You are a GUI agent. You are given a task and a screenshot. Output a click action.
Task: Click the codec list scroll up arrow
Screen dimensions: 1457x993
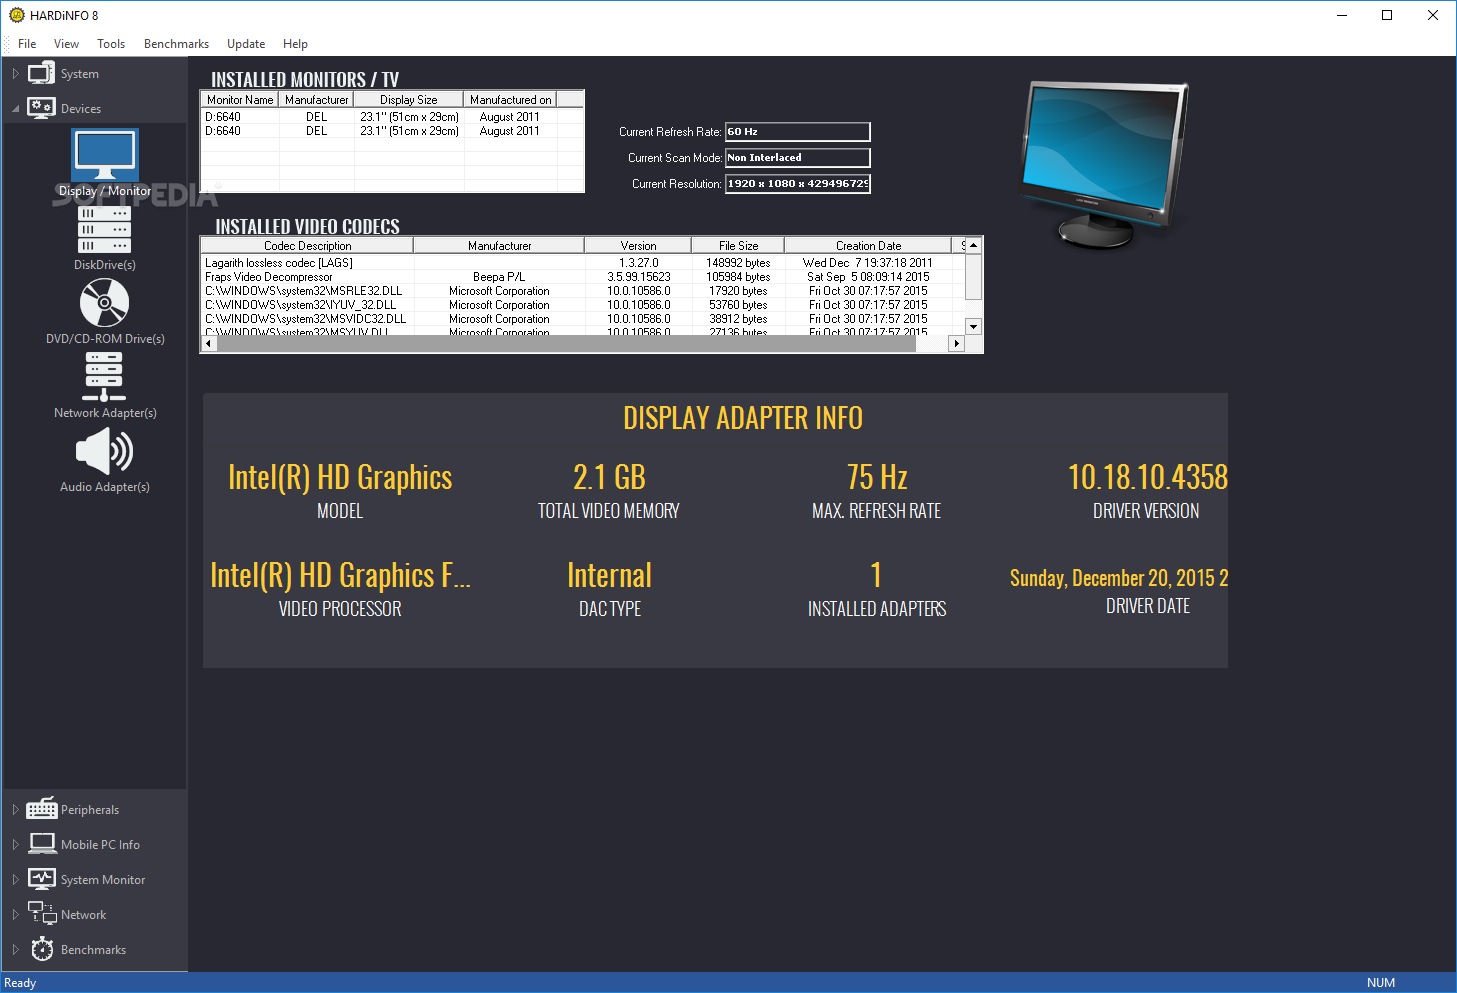(x=974, y=245)
